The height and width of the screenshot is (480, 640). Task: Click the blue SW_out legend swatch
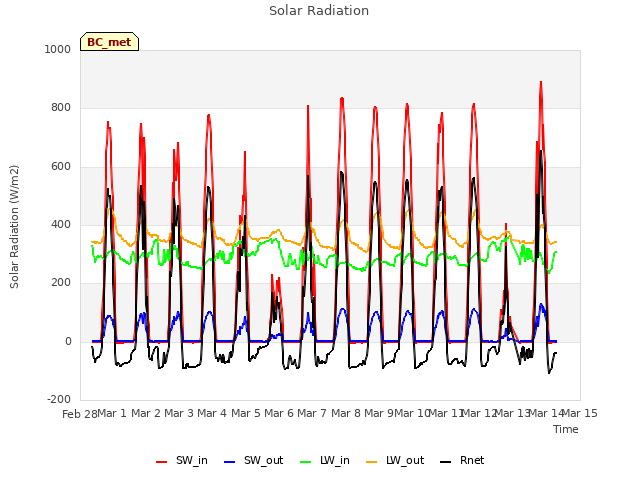(x=230, y=462)
